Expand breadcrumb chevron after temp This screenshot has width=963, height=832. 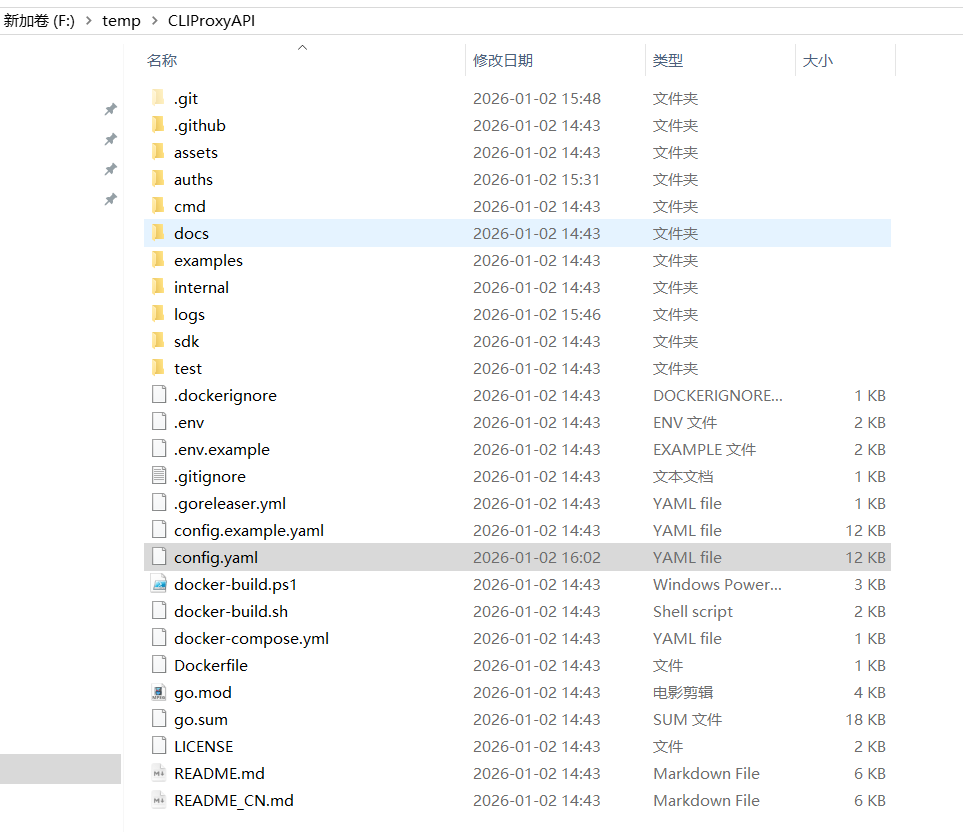click(155, 21)
